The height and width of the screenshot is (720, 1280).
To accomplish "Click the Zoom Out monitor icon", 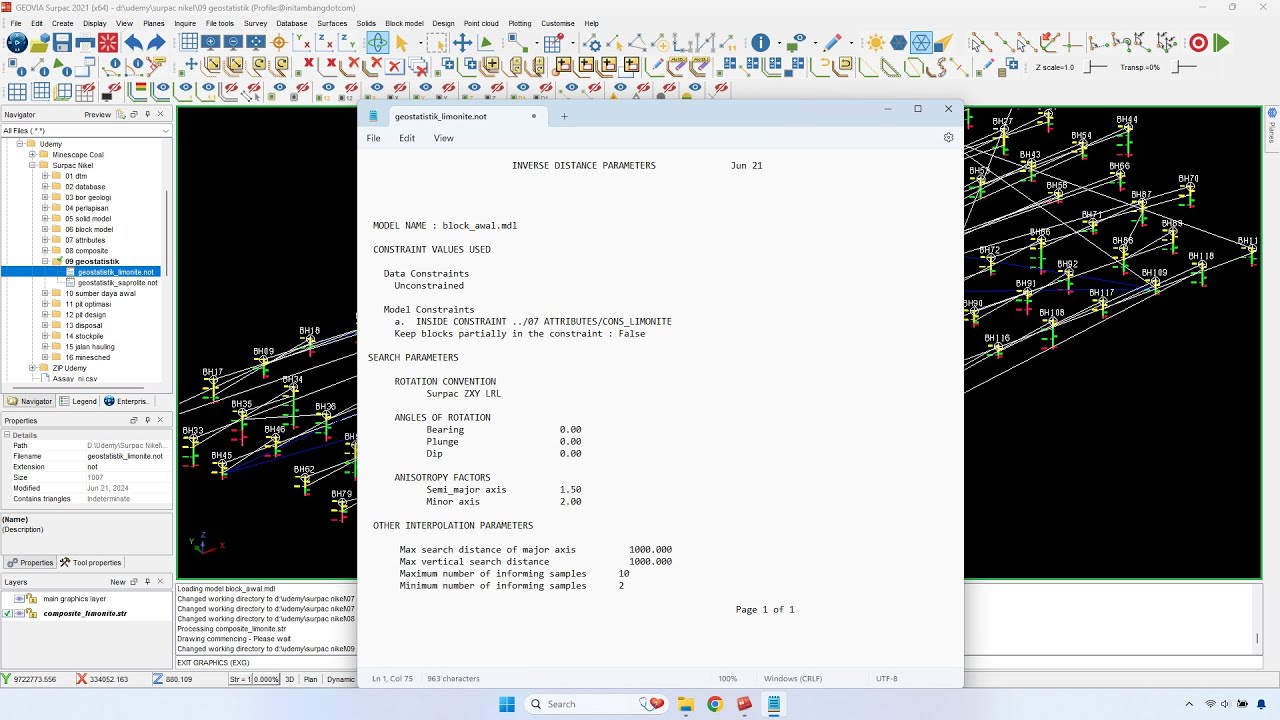I will click(233, 43).
